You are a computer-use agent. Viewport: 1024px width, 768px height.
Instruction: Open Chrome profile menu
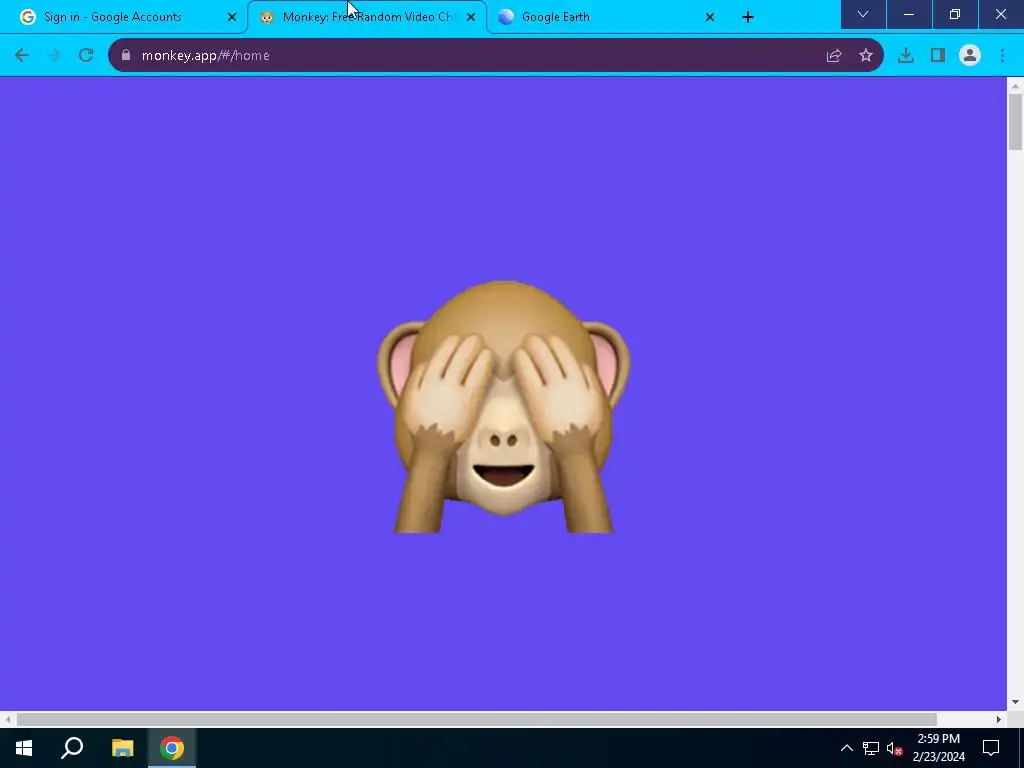[970, 56]
